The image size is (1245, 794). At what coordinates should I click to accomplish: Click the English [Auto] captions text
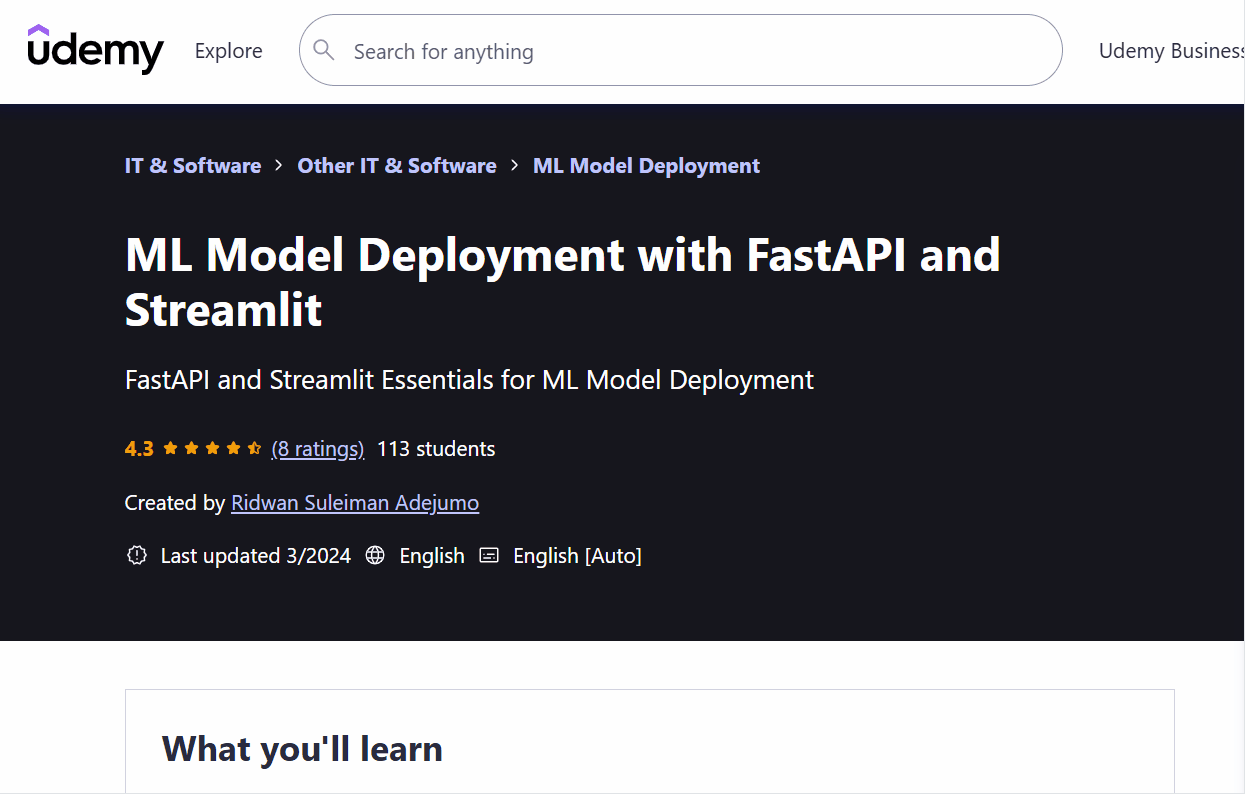577,556
